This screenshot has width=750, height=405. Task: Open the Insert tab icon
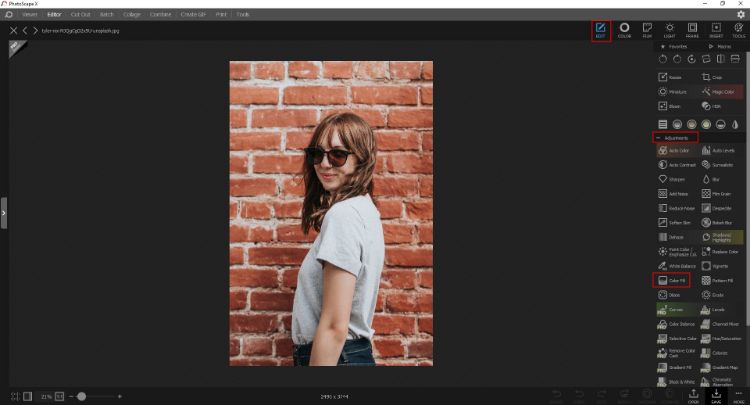pyautogui.click(x=716, y=30)
